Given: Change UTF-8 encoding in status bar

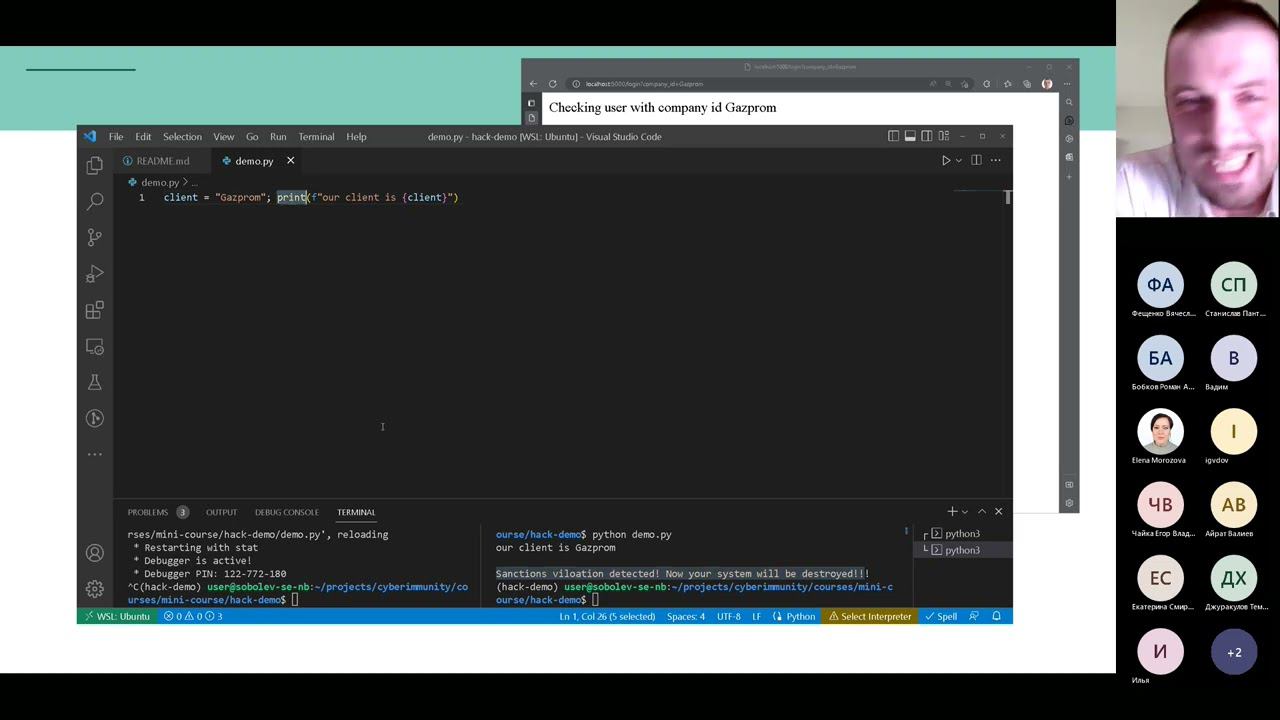Looking at the screenshot, I should [727, 616].
